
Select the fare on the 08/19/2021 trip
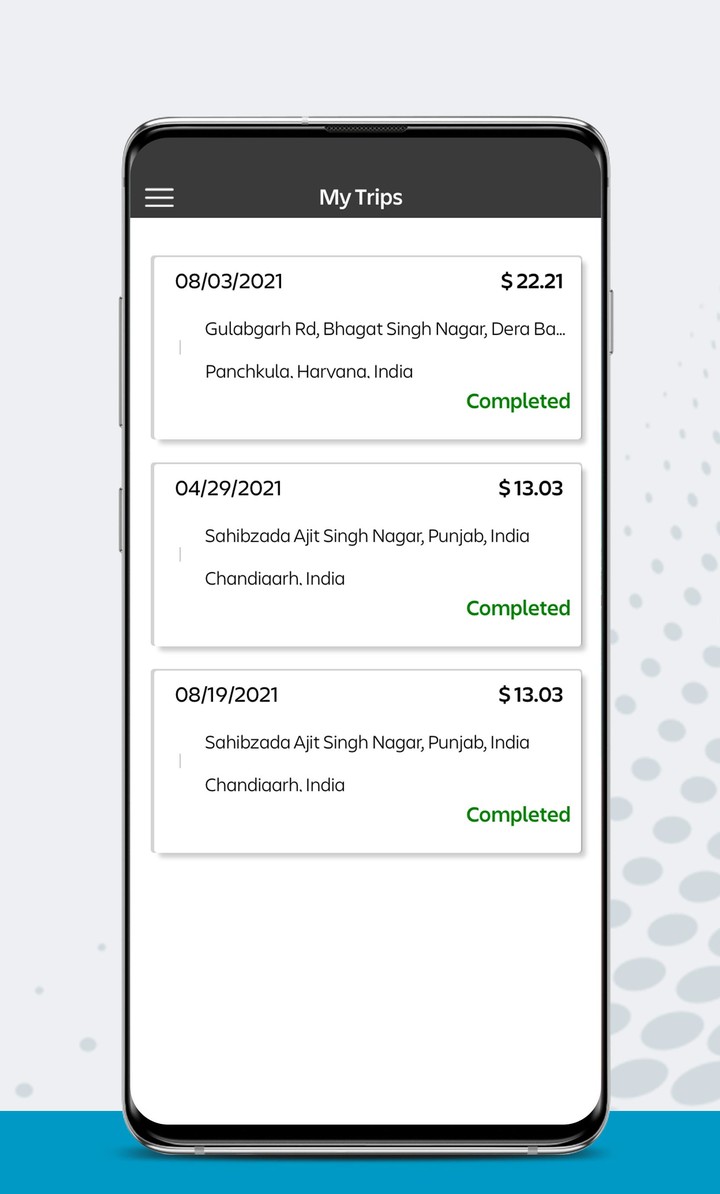[531, 695]
